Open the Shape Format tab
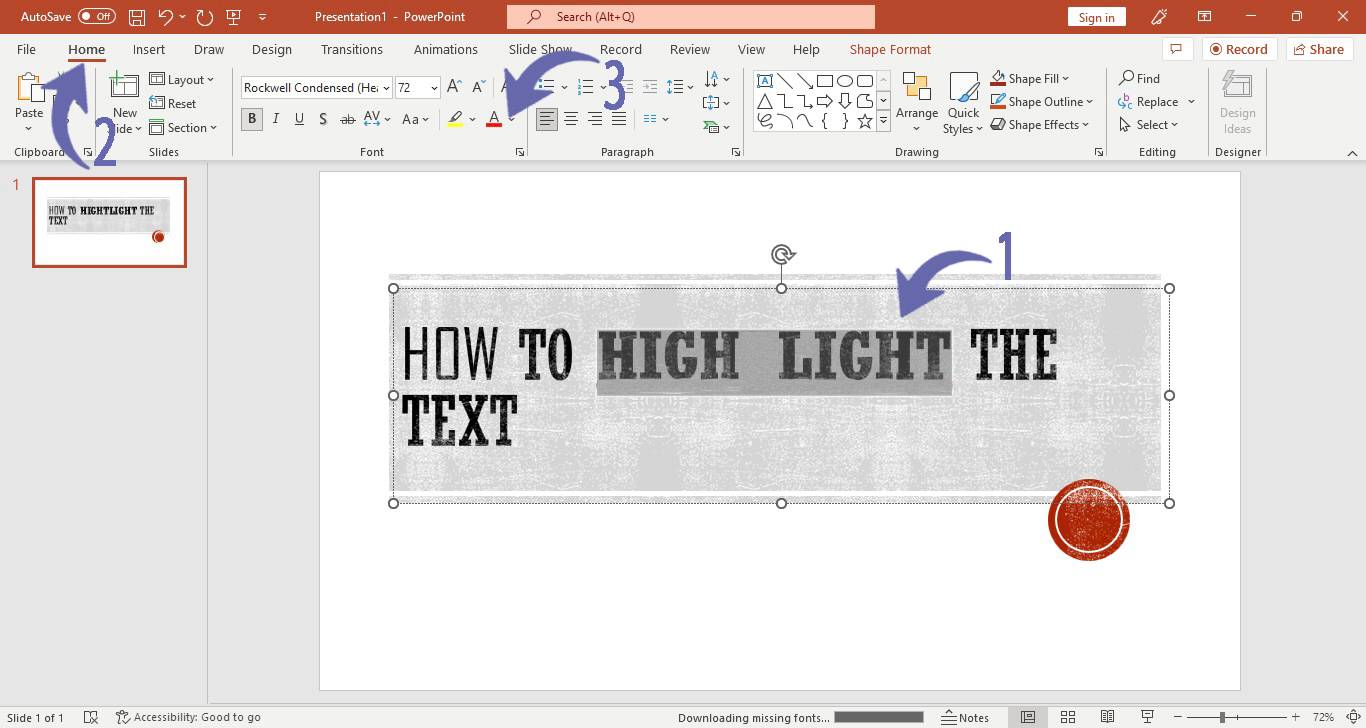Viewport: 1366px width, 728px height. point(890,49)
